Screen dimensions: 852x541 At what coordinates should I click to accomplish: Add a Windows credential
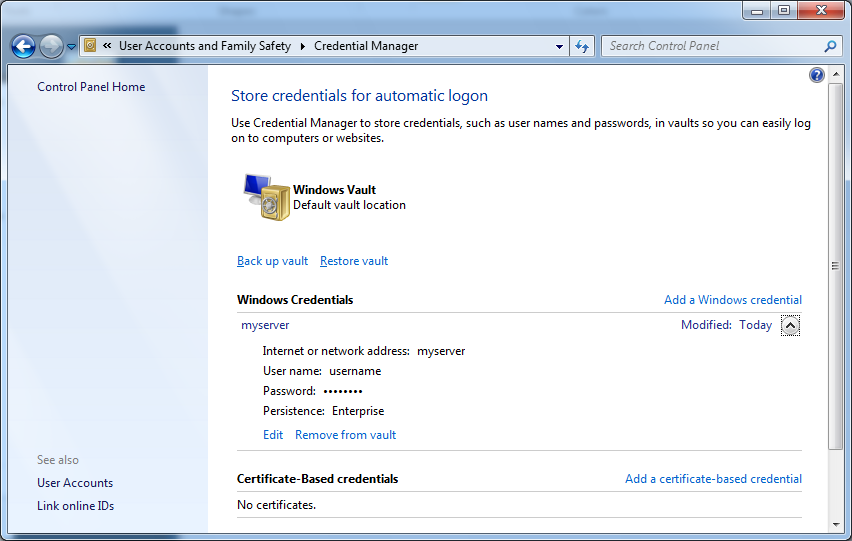click(x=732, y=300)
